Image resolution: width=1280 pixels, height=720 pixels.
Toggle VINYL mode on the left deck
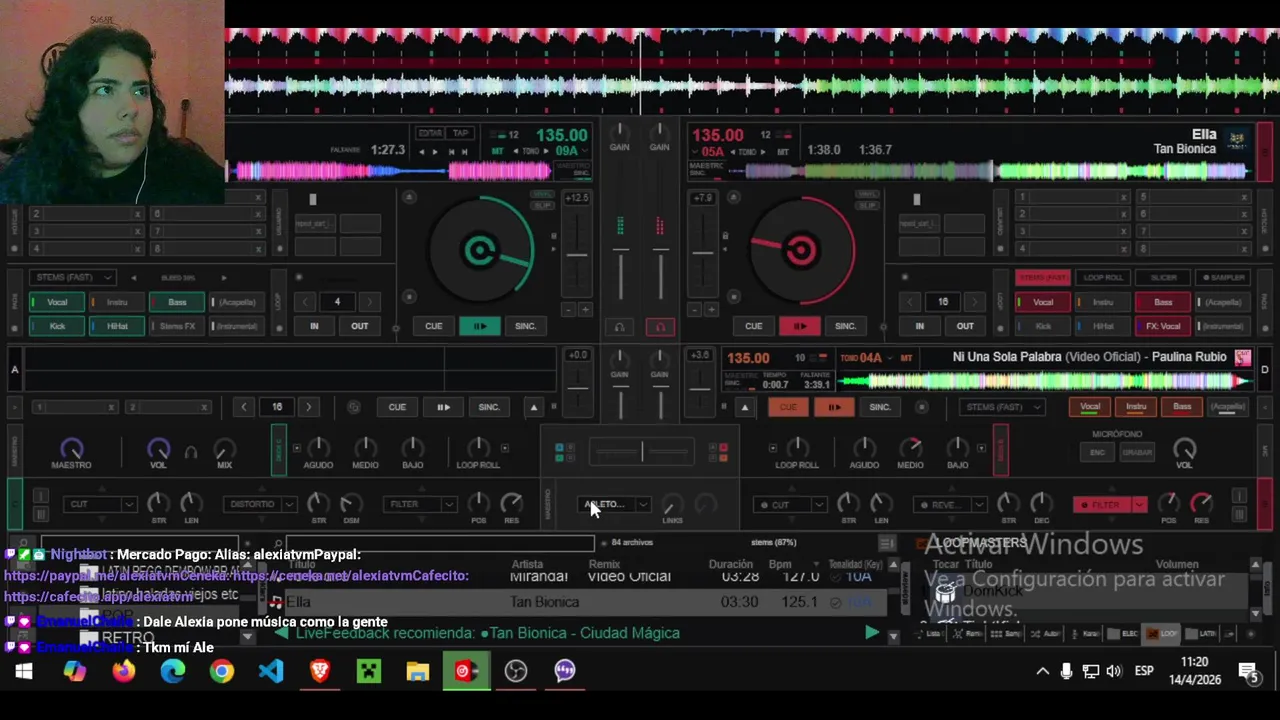[541, 195]
